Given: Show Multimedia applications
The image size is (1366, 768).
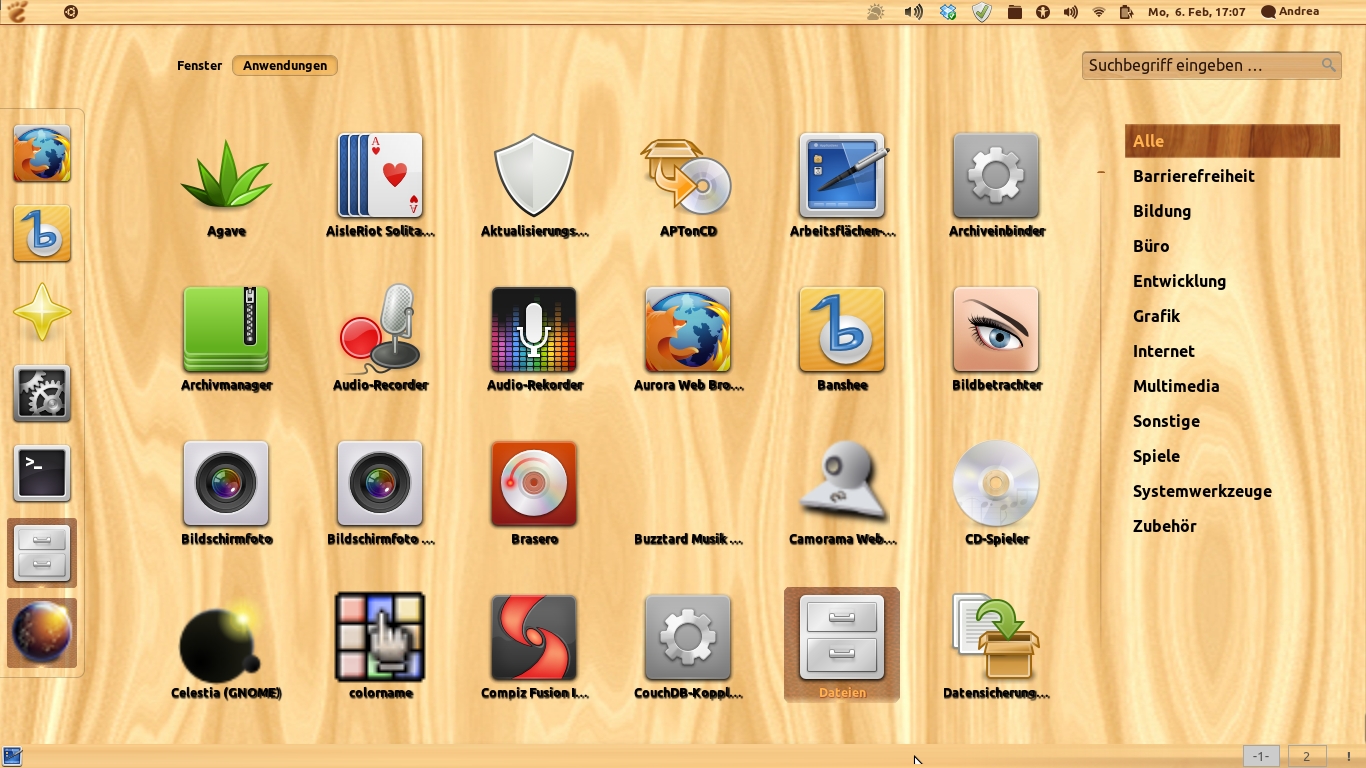Looking at the screenshot, I should click(1176, 386).
